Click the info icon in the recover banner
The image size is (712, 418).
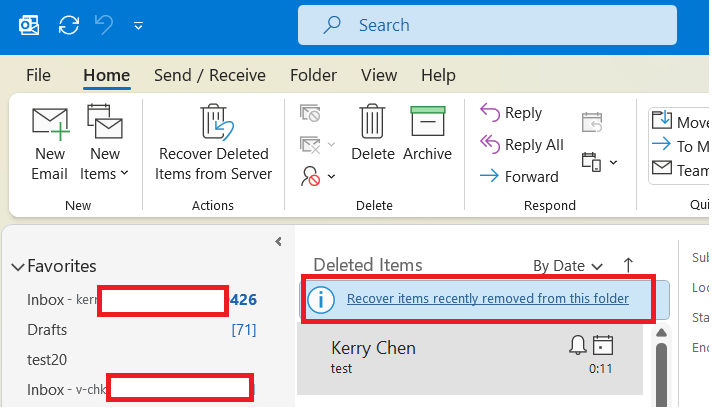pos(321,300)
